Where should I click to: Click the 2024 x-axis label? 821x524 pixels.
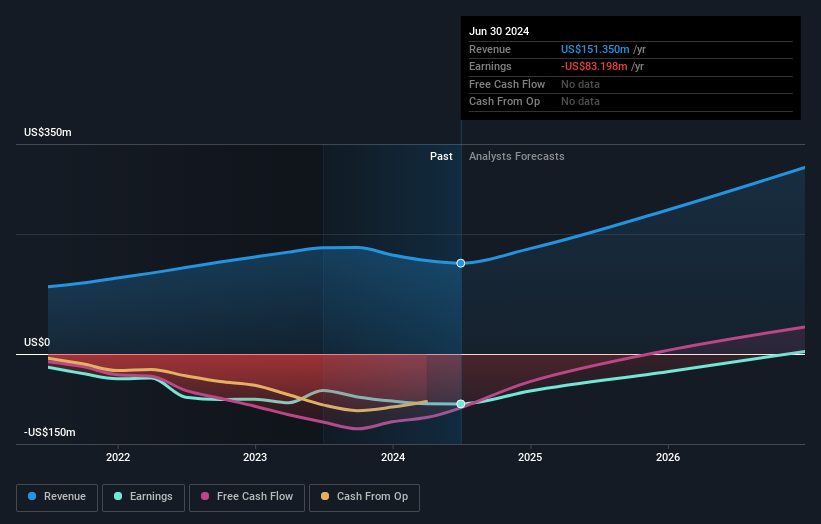click(393, 458)
